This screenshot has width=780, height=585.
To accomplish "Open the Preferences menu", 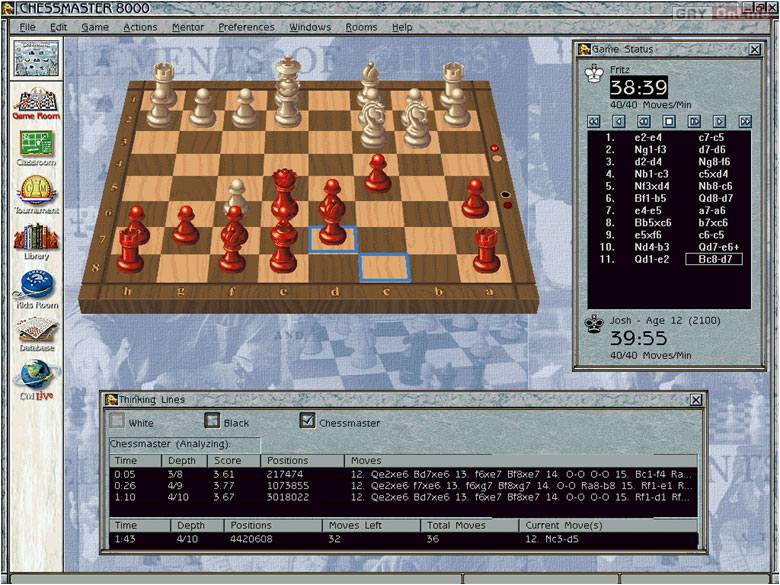I will (x=246, y=27).
